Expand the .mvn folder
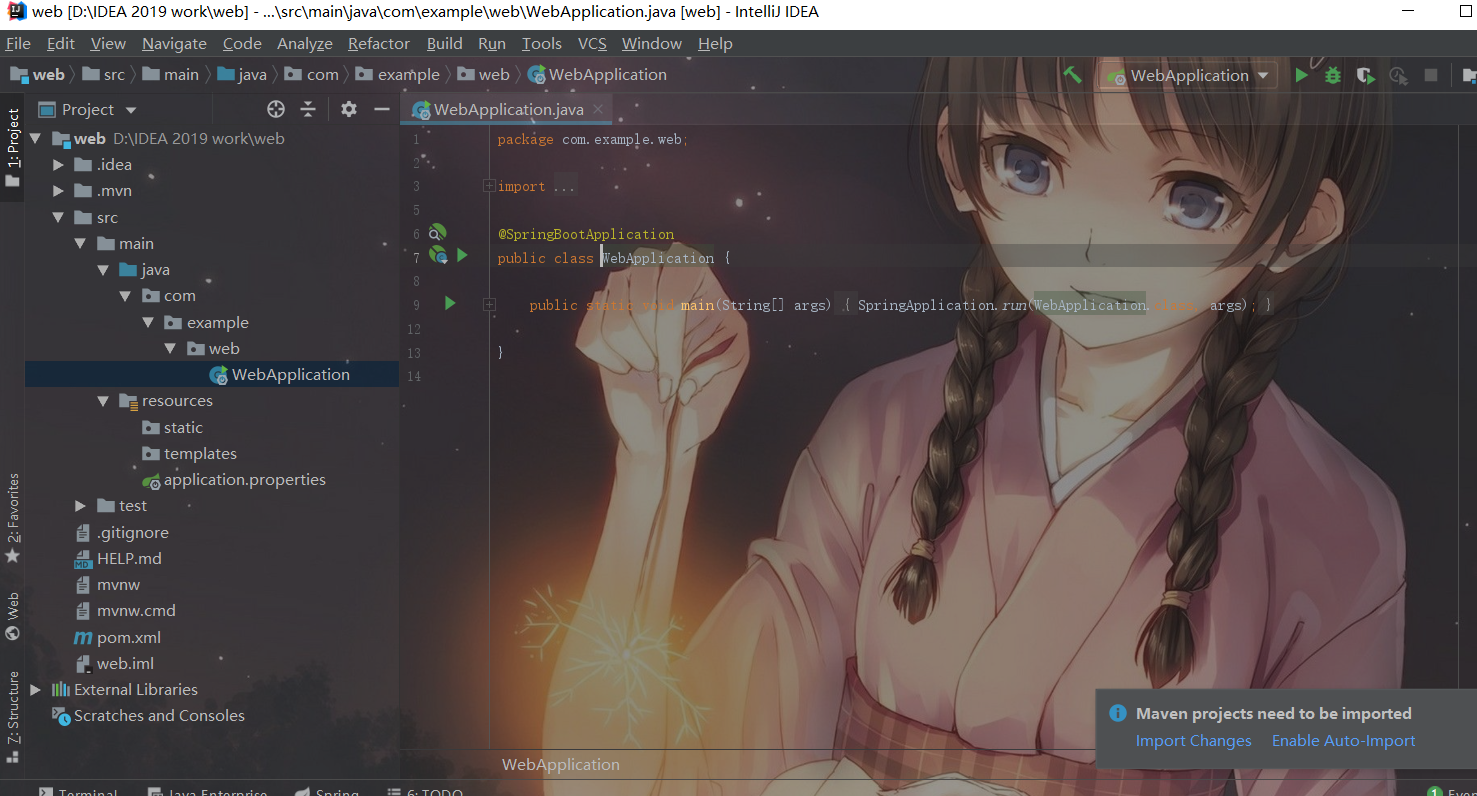1477x796 pixels. (x=58, y=191)
